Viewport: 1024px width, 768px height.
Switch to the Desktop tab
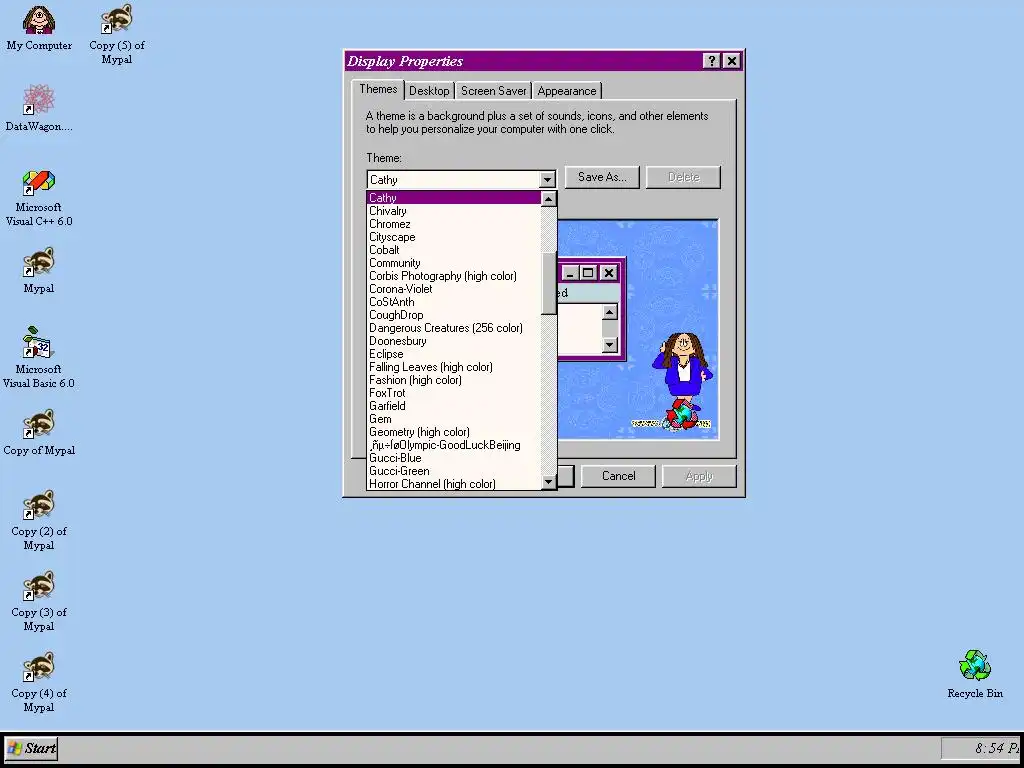click(429, 91)
